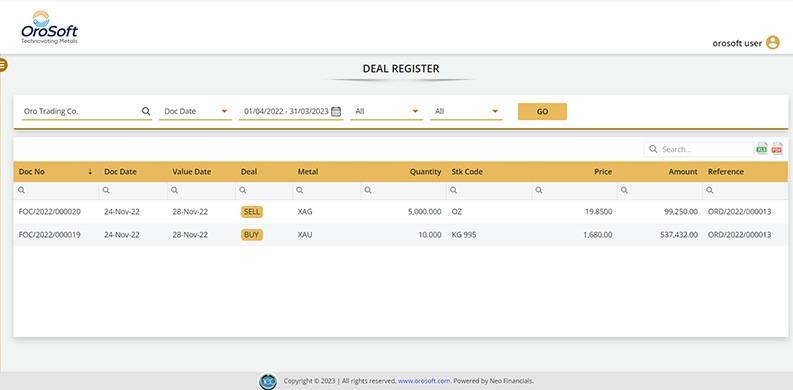Click the GO button
The width and height of the screenshot is (793, 390).
click(x=542, y=112)
